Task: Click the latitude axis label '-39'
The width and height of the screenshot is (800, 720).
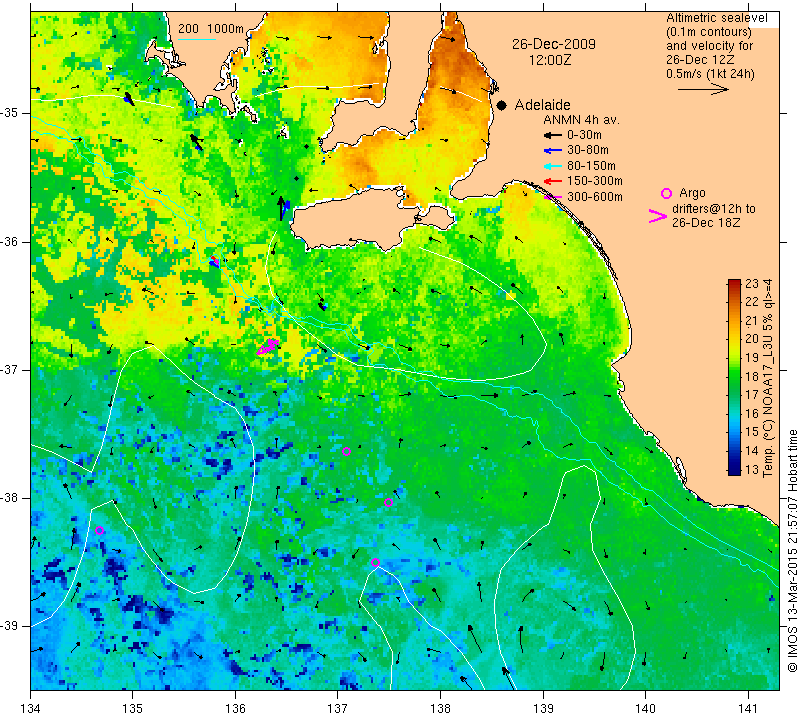Action: pos(10,626)
